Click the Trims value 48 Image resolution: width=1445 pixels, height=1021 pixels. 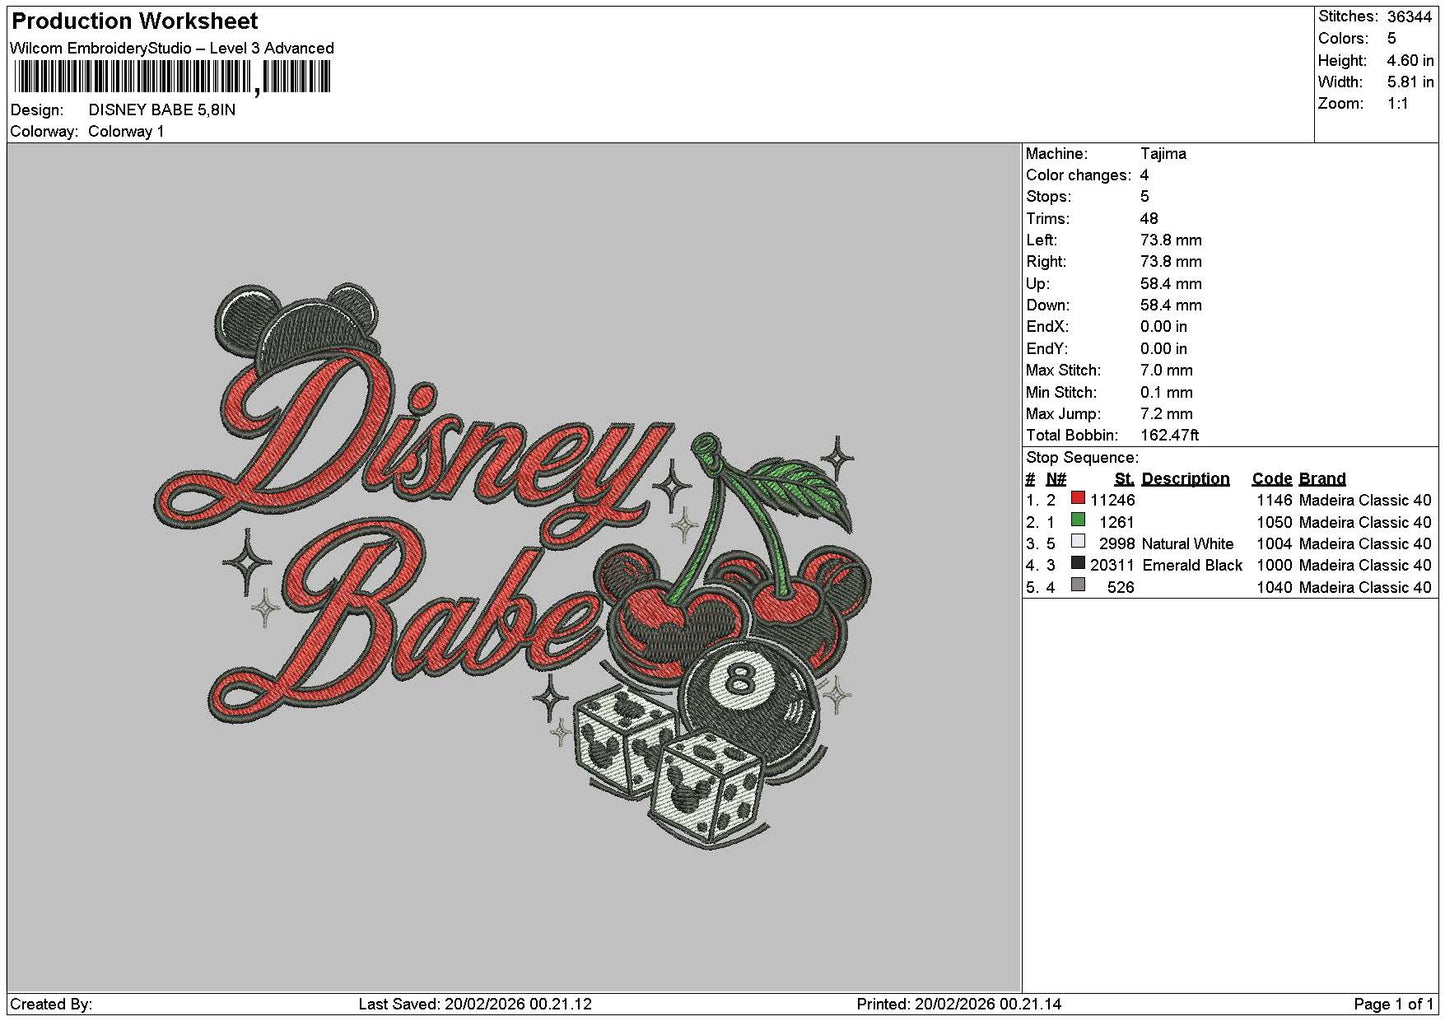click(x=1149, y=219)
